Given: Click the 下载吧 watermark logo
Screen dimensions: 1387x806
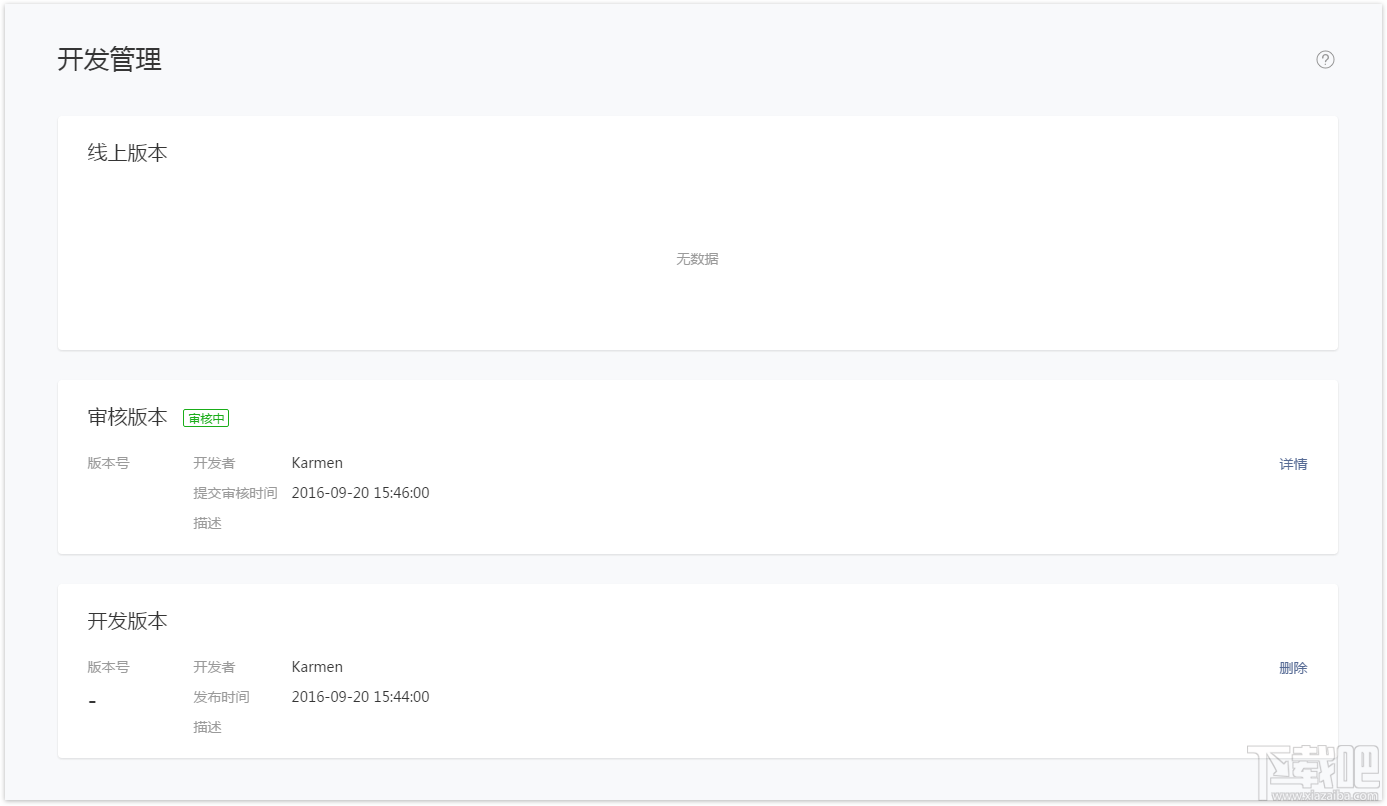Looking at the screenshot, I should tap(1313, 773).
